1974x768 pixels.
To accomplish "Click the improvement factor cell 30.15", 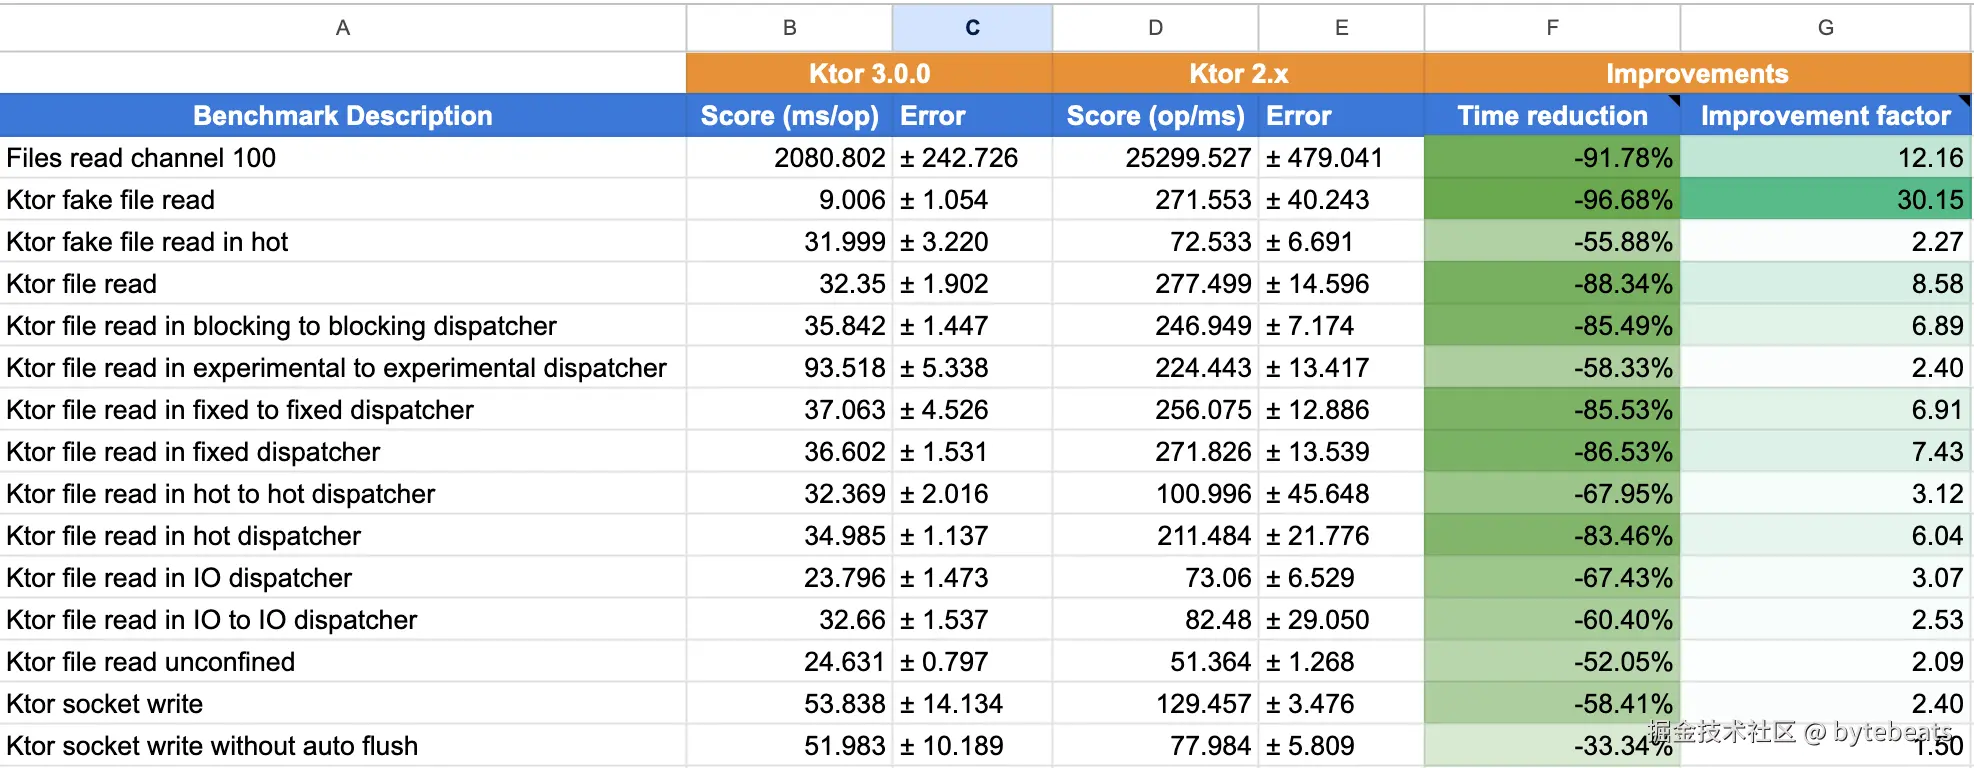I will [x=1825, y=200].
